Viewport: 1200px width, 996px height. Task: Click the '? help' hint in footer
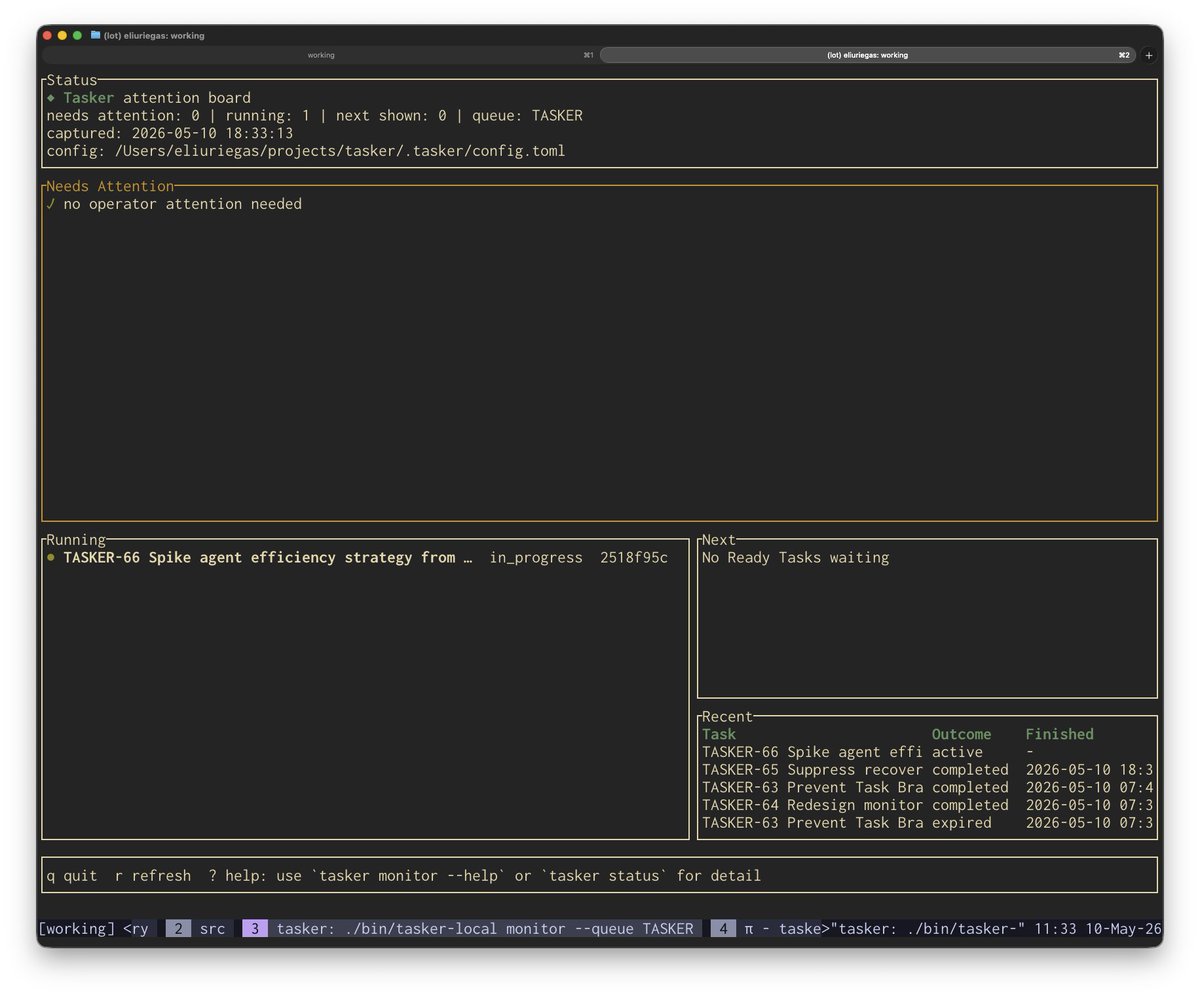(x=238, y=876)
